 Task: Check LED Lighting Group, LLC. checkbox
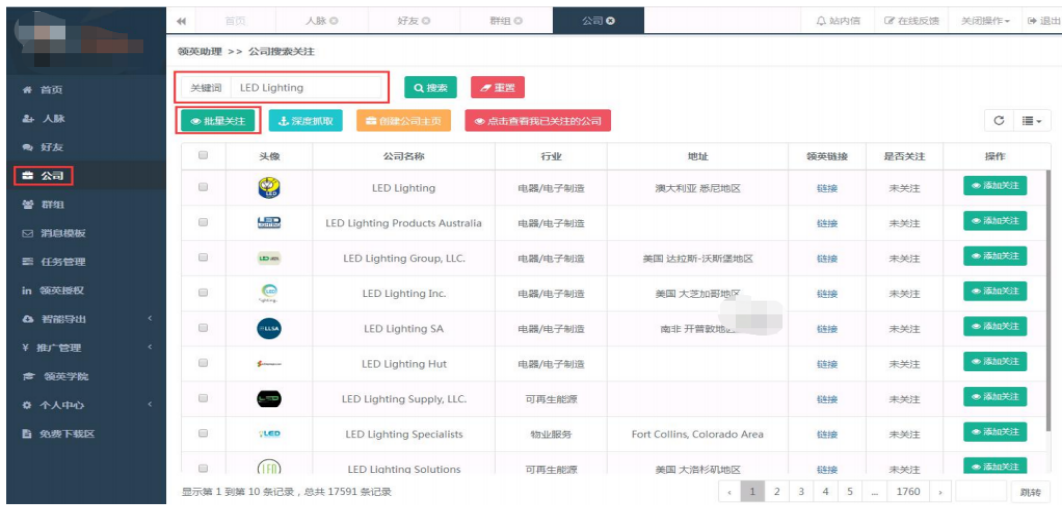[203, 258]
